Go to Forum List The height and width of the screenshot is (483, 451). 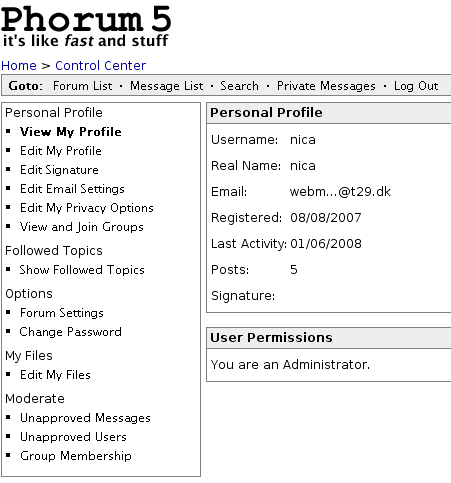[x=83, y=86]
